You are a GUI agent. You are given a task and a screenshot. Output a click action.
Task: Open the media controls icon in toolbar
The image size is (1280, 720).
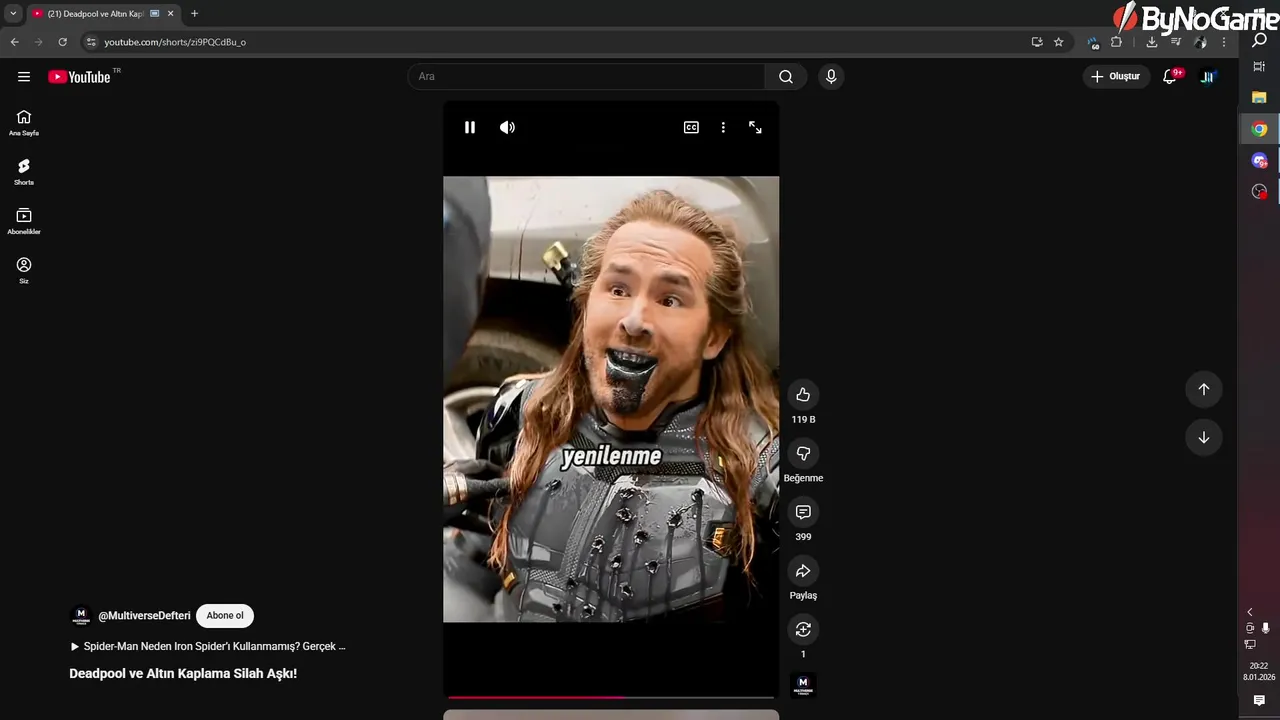click(x=1176, y=42)
